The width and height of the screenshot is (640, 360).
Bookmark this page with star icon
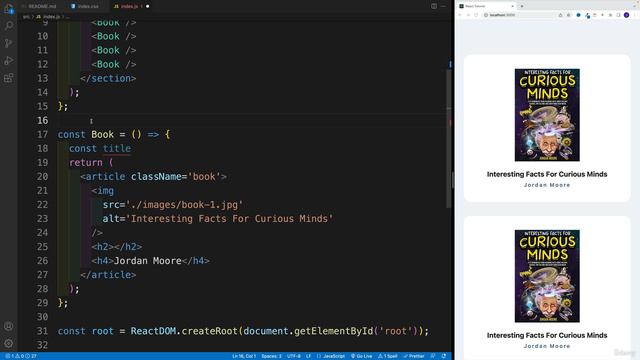coord(569,15)
